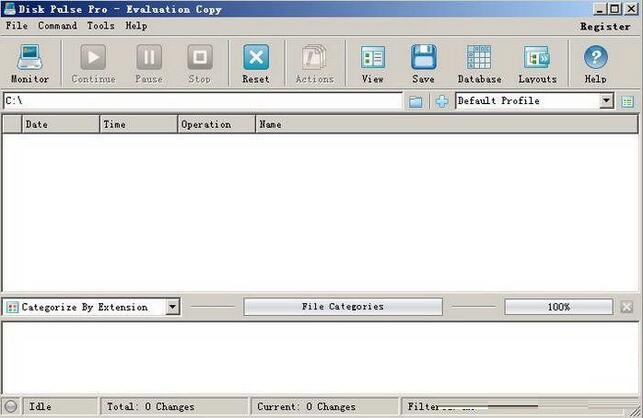Image resolution: width=643 pixels, height=418 pixels.
Task: Click the Continue toolbar button
Action: coord(93,63)
